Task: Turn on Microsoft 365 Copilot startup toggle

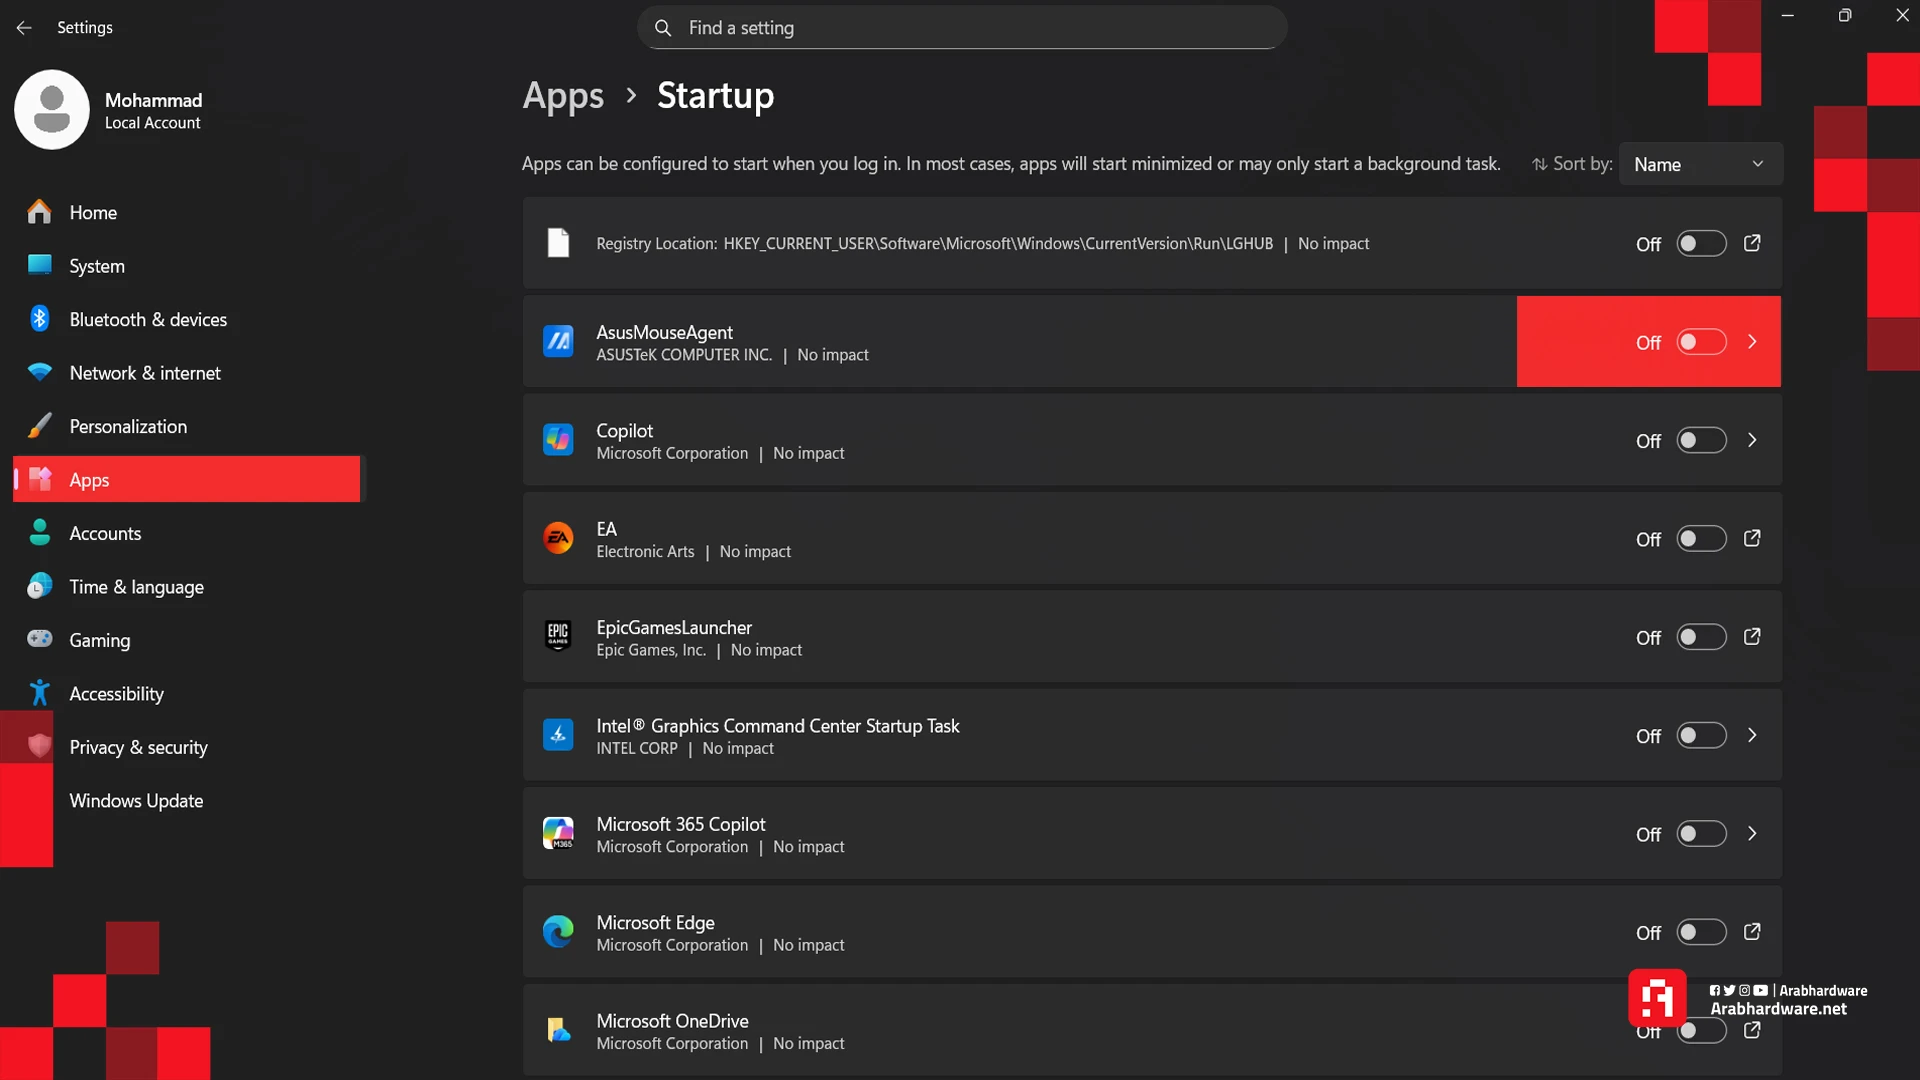Action: coord(1701,834)
